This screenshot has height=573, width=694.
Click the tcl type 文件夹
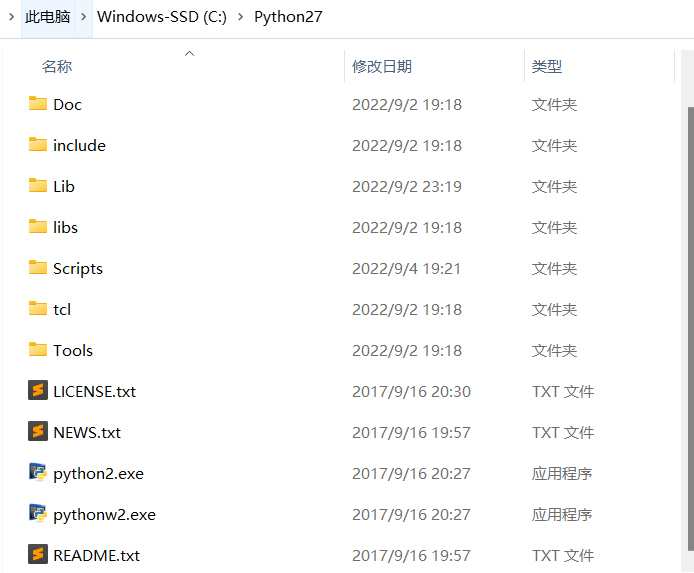click(x=555, y=310)
